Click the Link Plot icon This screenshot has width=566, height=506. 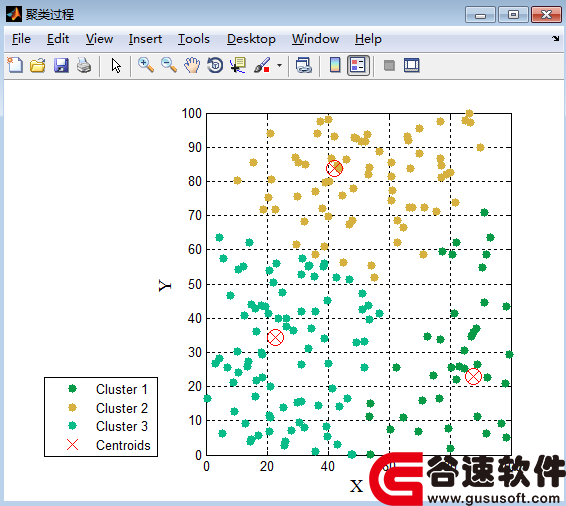pos(304,65)
